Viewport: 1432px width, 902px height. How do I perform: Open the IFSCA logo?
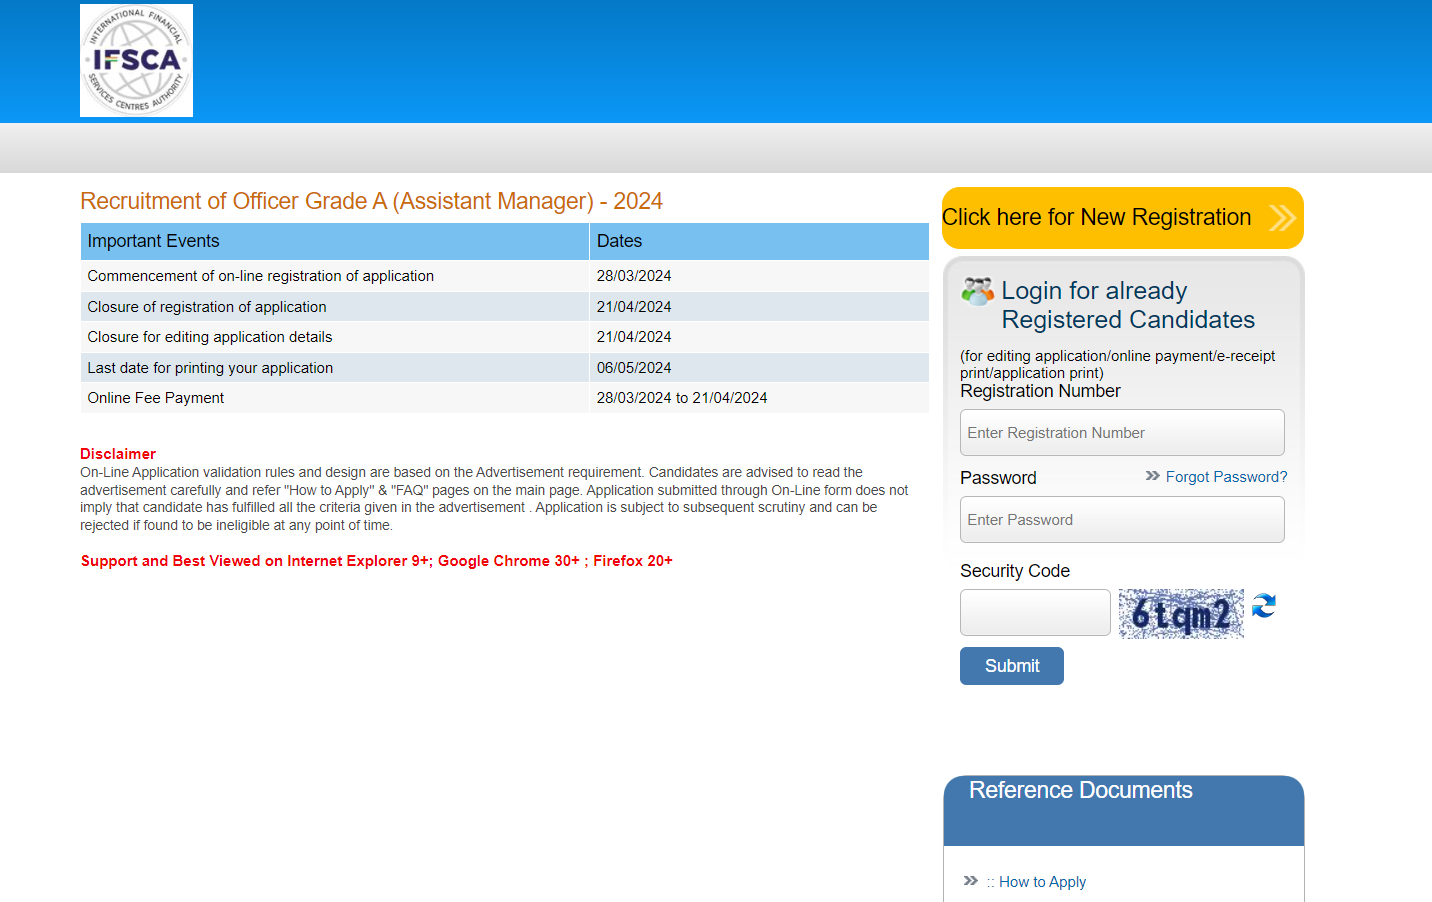136,60
